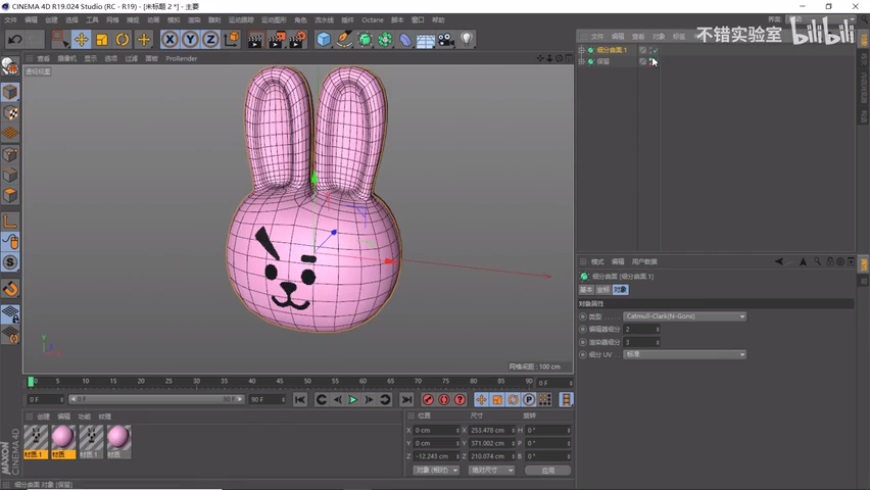Add a Light object

tap(467, 39)
